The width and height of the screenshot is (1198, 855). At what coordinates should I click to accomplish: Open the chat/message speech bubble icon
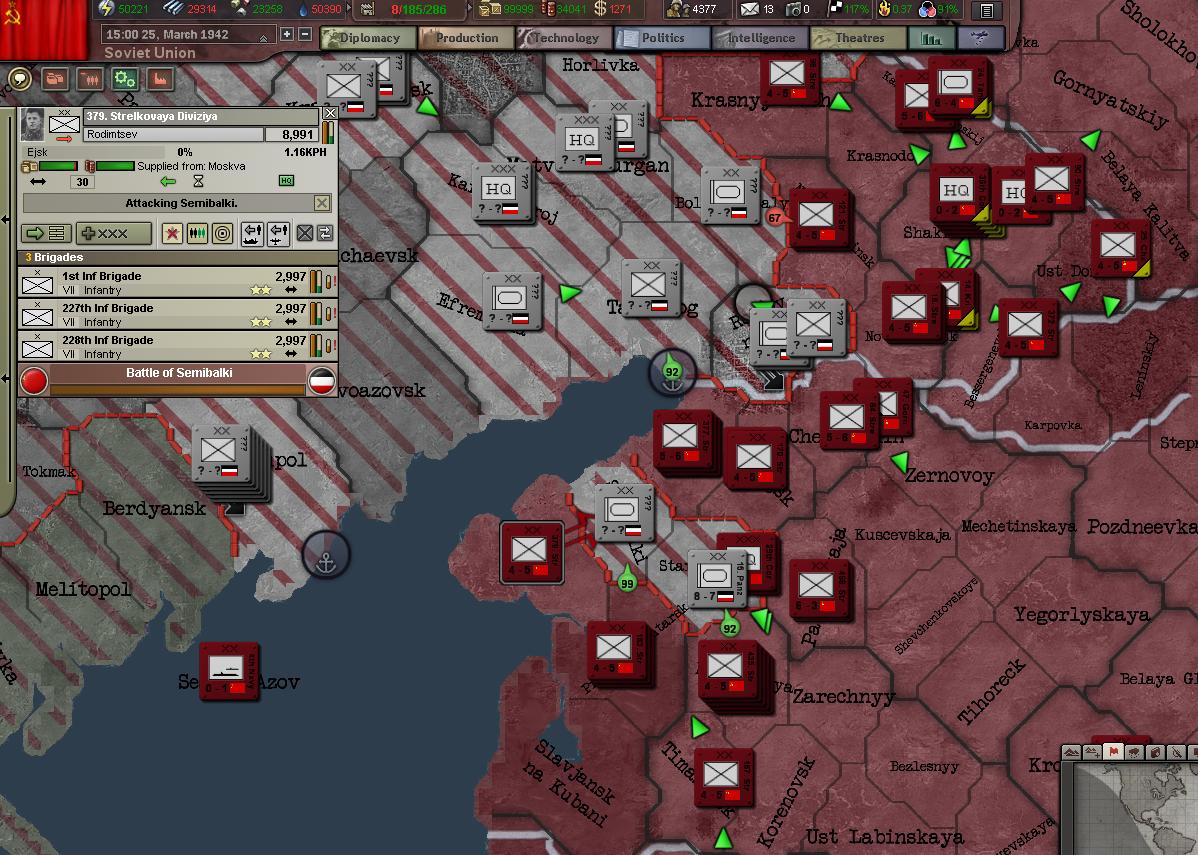tap(20, 79)
